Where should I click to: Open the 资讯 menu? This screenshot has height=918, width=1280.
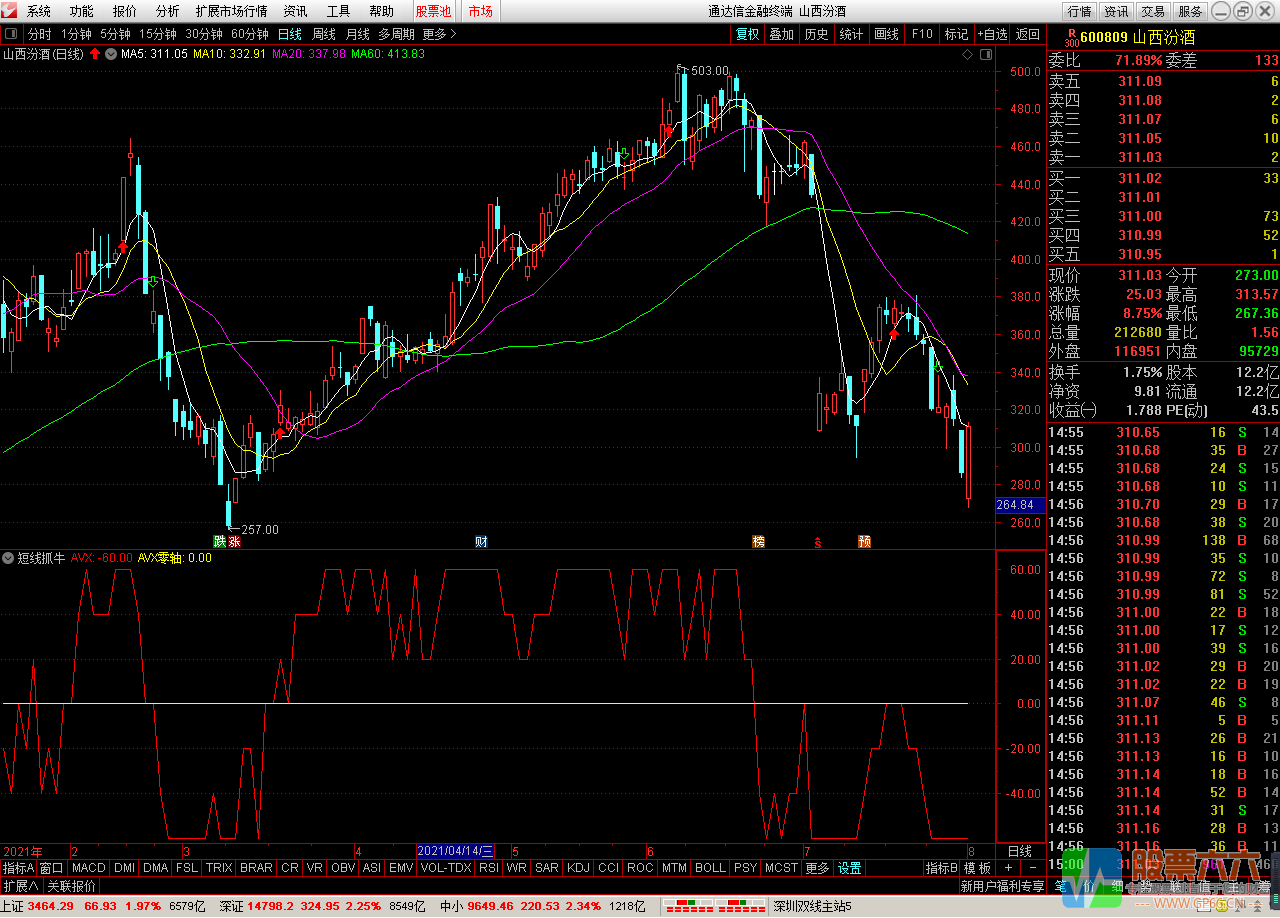(x=295, y=11)
